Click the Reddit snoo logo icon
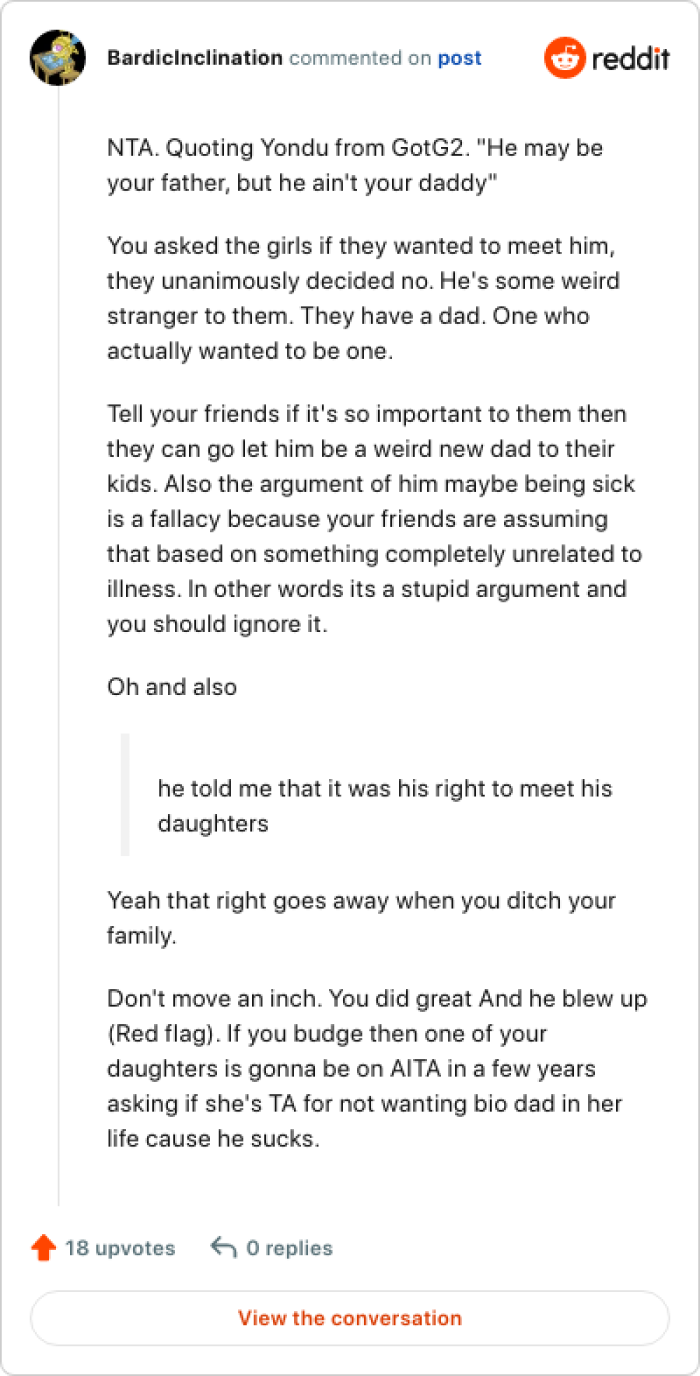The height and width of the screenshot is (1376, 700). 564,58
